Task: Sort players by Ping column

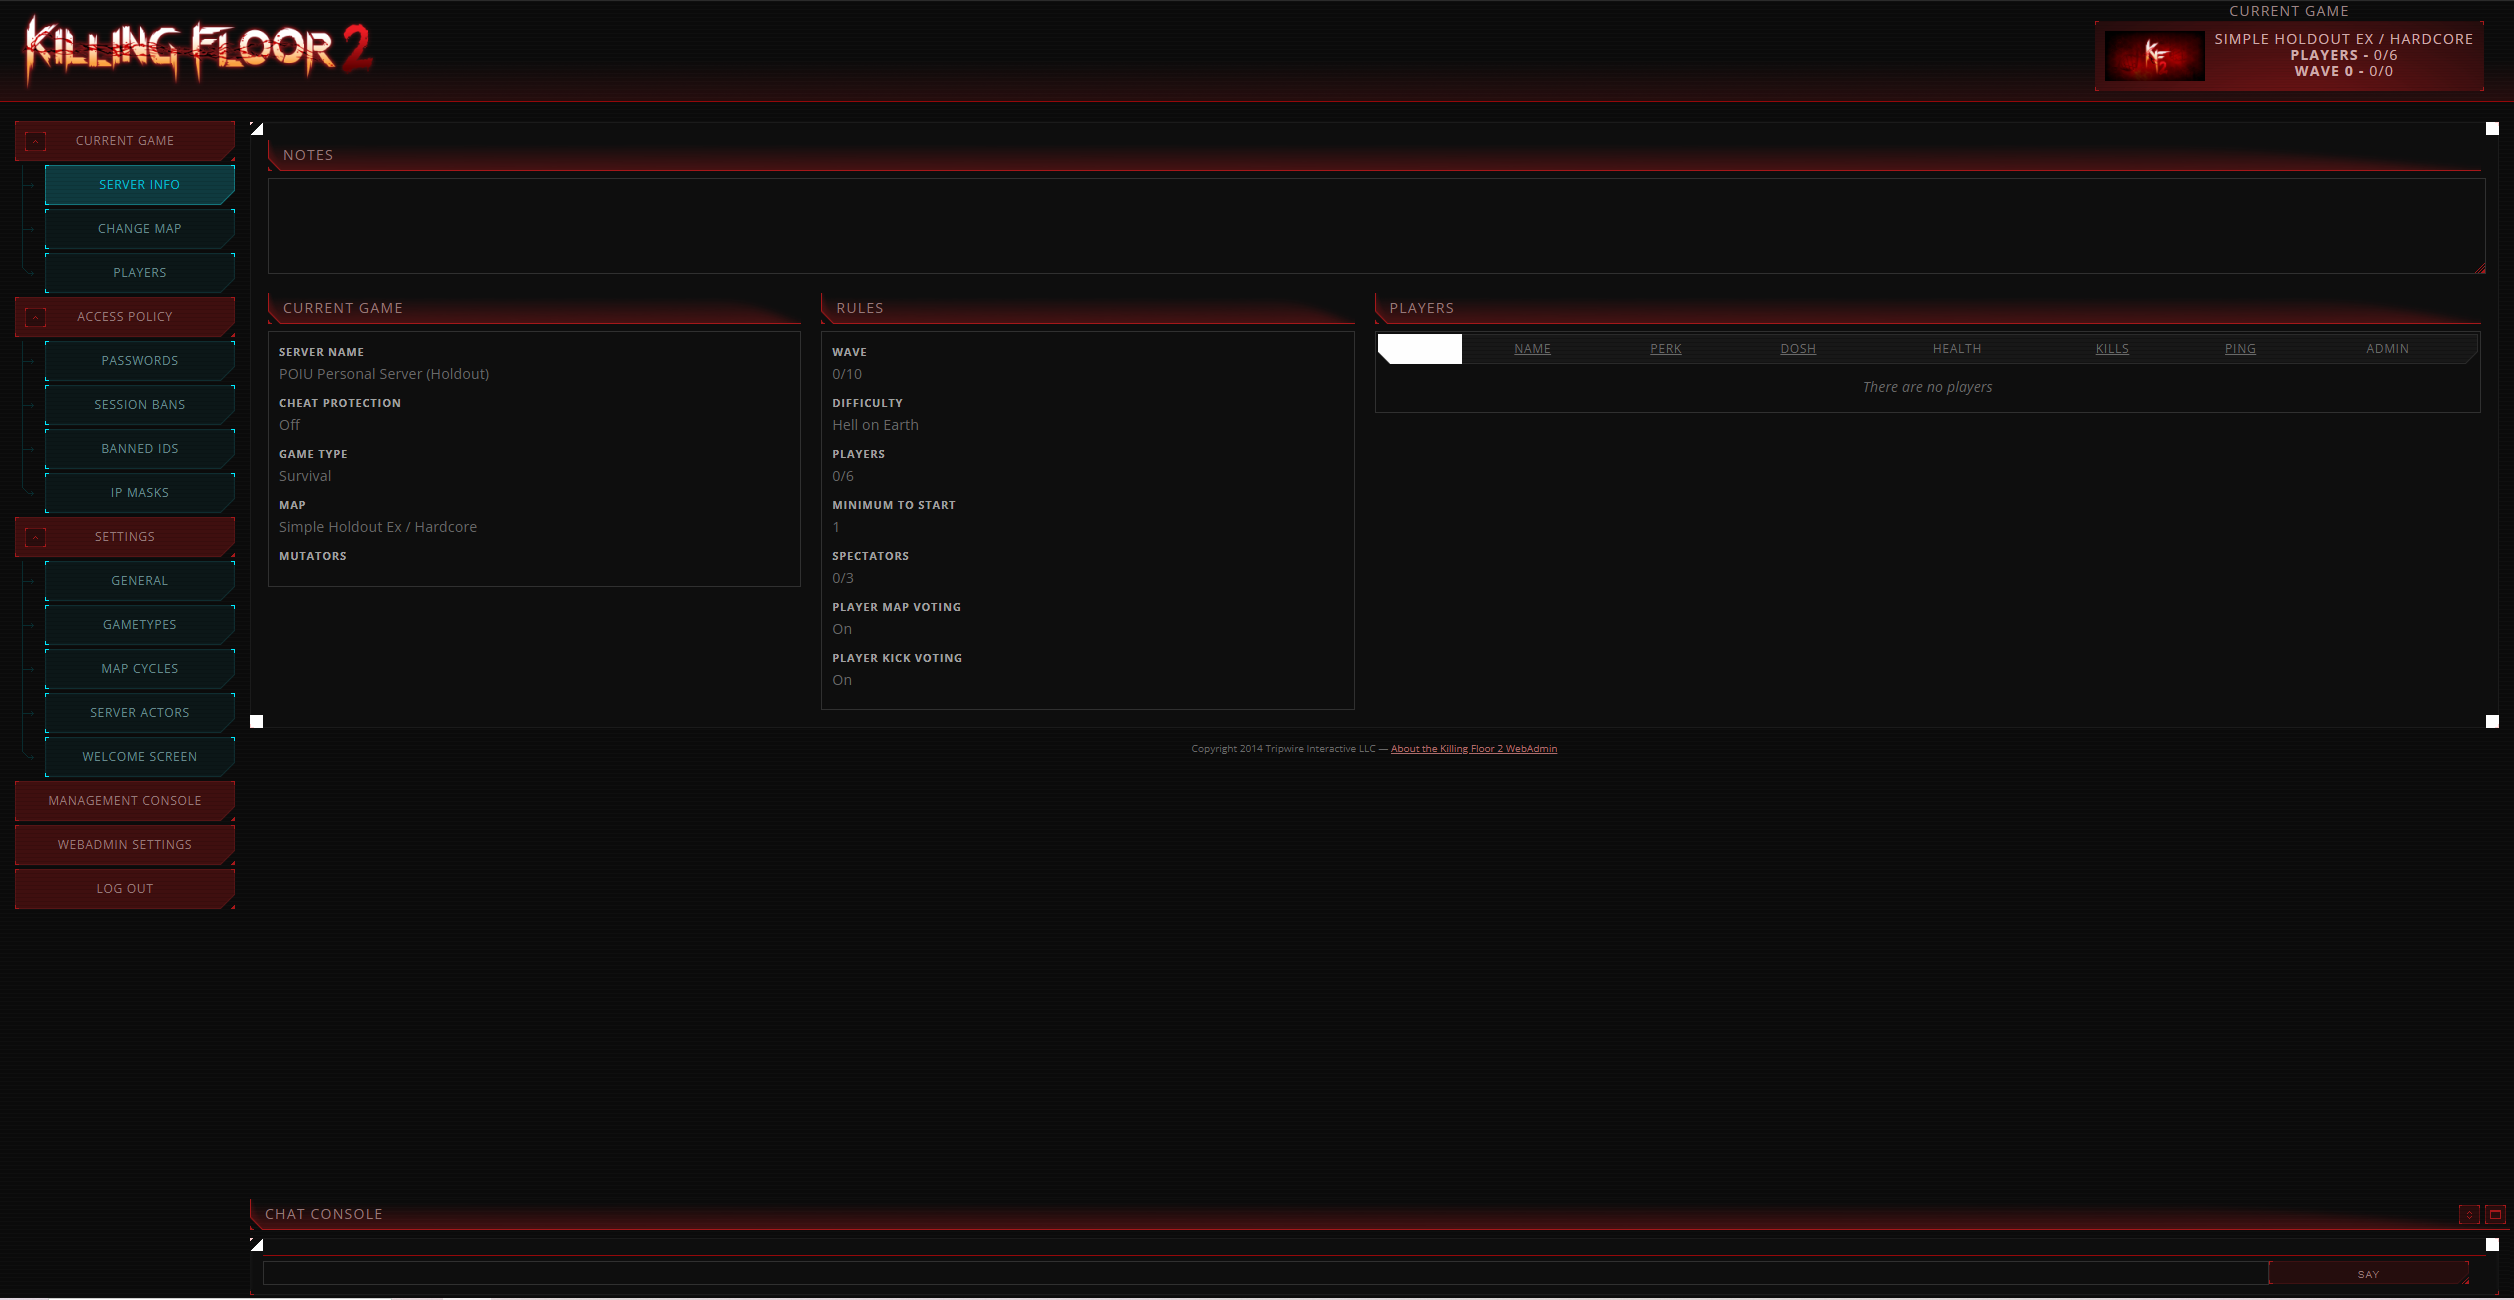Action: (2239, 349)
